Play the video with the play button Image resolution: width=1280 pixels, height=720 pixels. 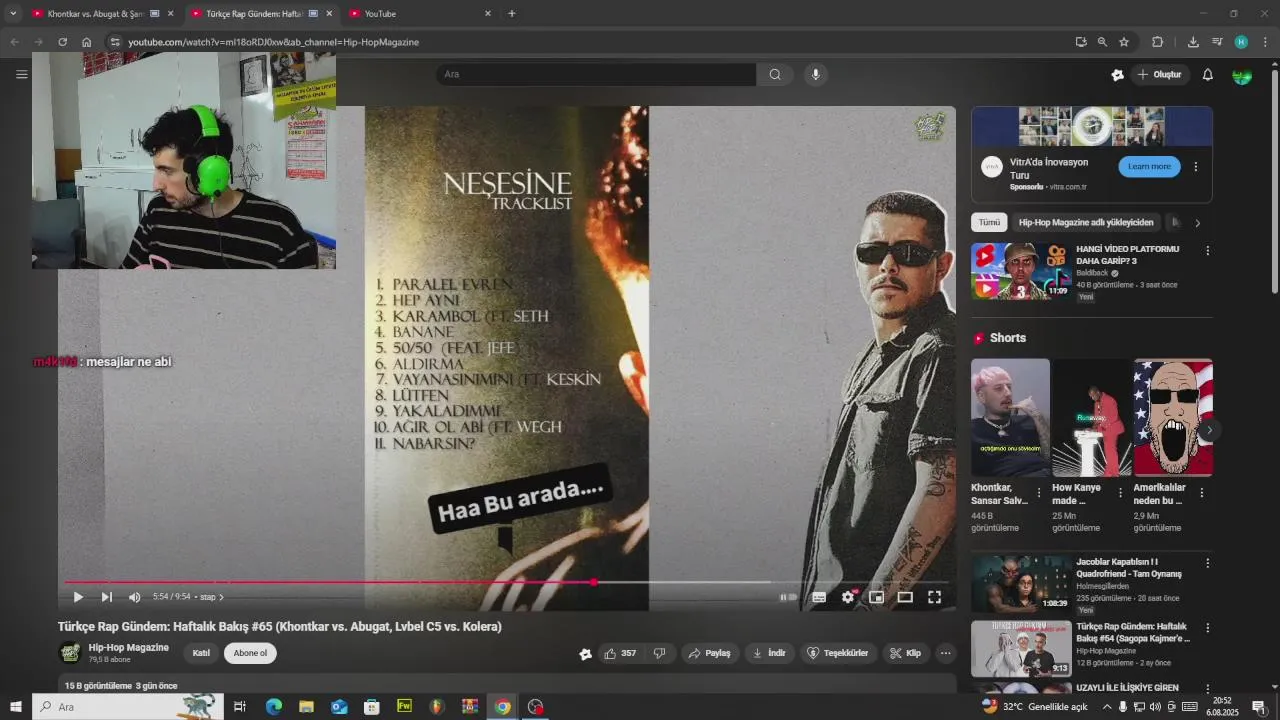(78, 597)
